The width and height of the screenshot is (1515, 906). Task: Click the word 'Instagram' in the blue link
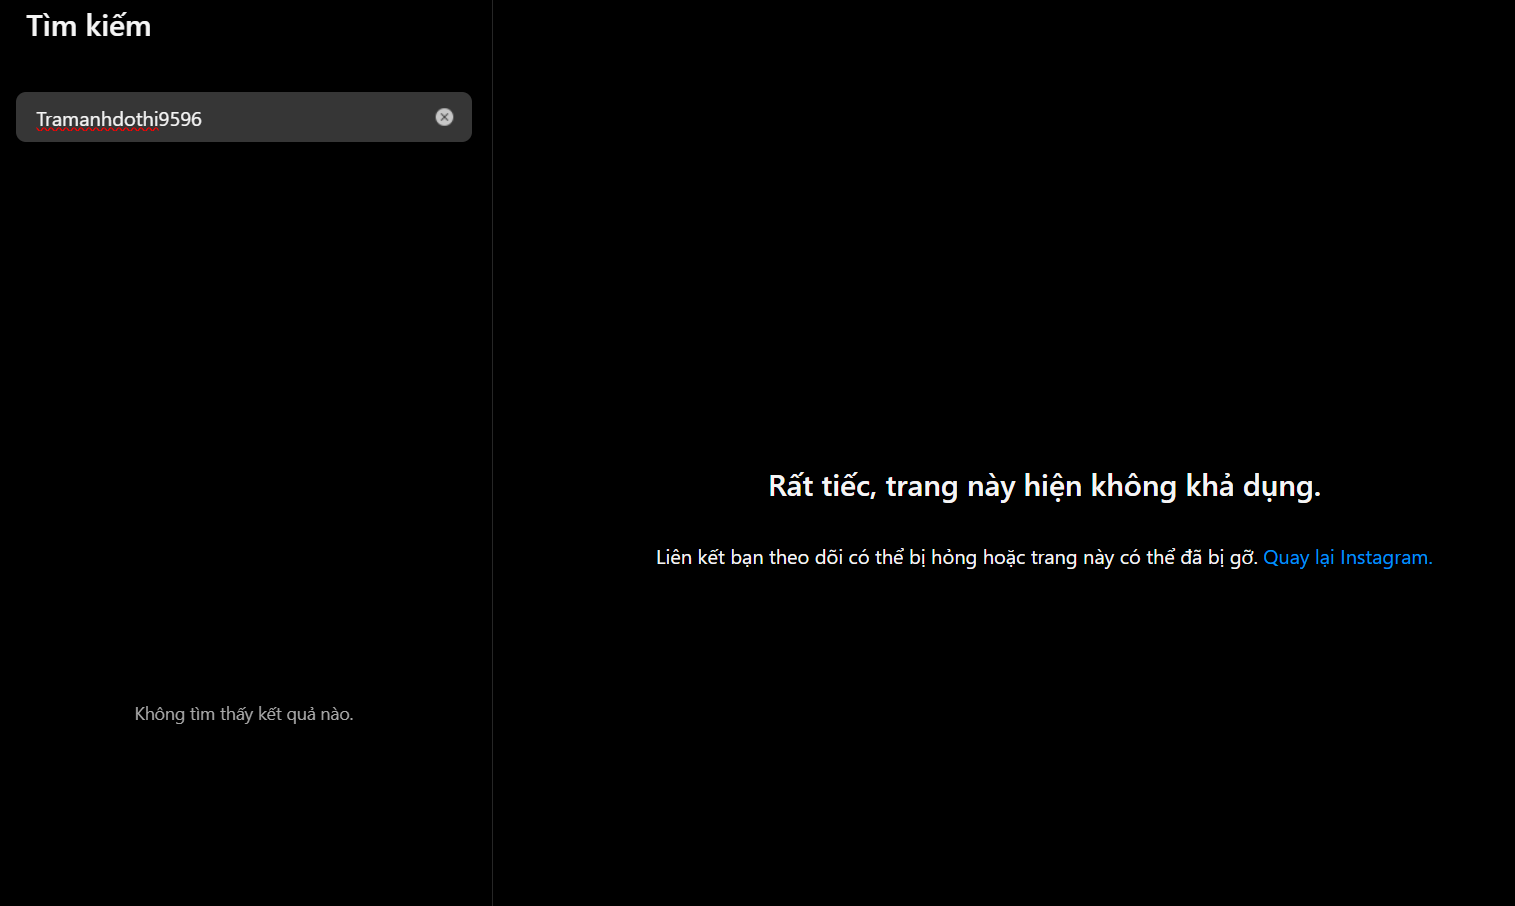pyautogui.click(x=1385, y=558)
